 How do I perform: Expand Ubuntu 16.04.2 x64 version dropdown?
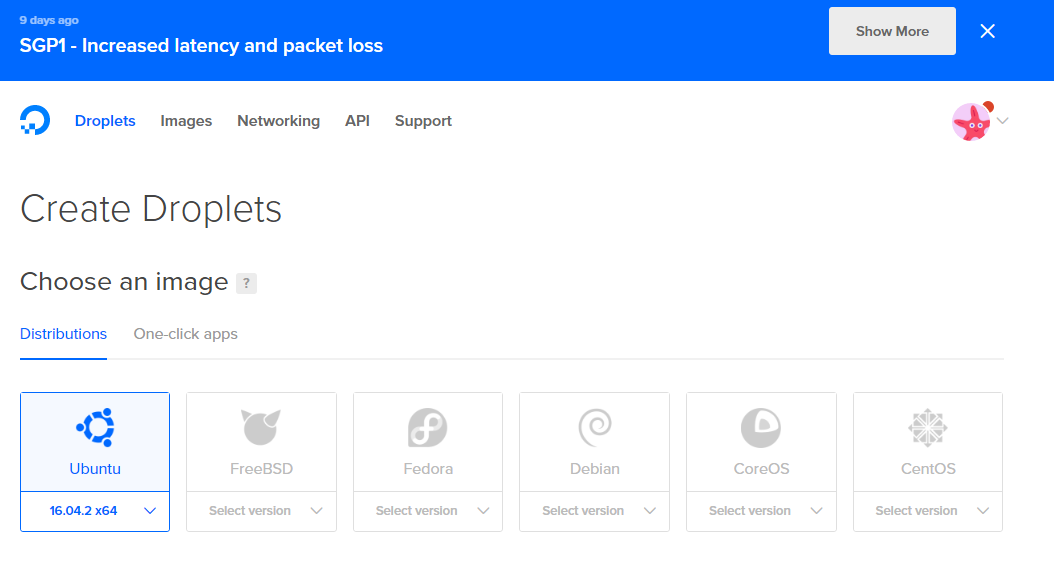95,511
